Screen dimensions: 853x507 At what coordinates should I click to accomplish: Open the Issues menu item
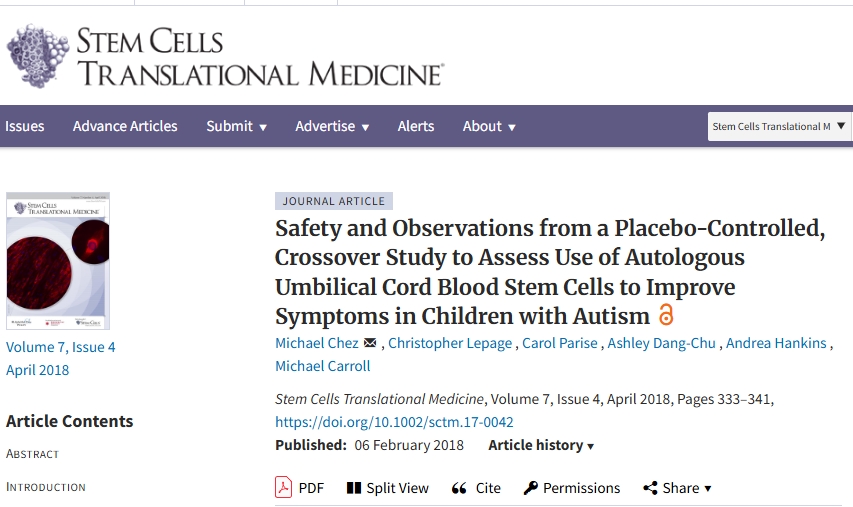[25, 126]
